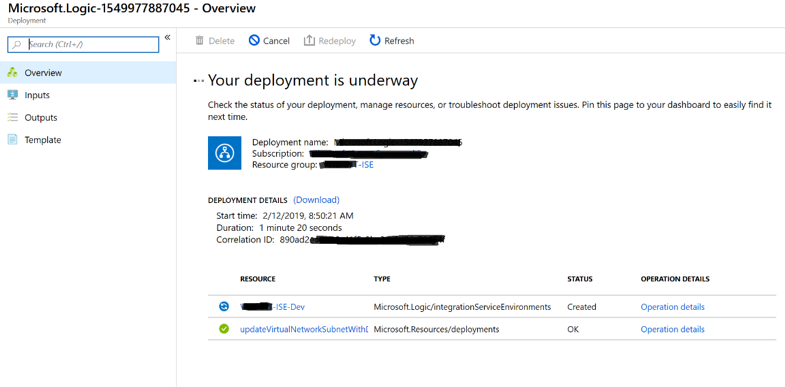785x387 pixels.
Task: Click the page title Microsoft.Logic-1549977887045 - Overview
Action: 132,9
